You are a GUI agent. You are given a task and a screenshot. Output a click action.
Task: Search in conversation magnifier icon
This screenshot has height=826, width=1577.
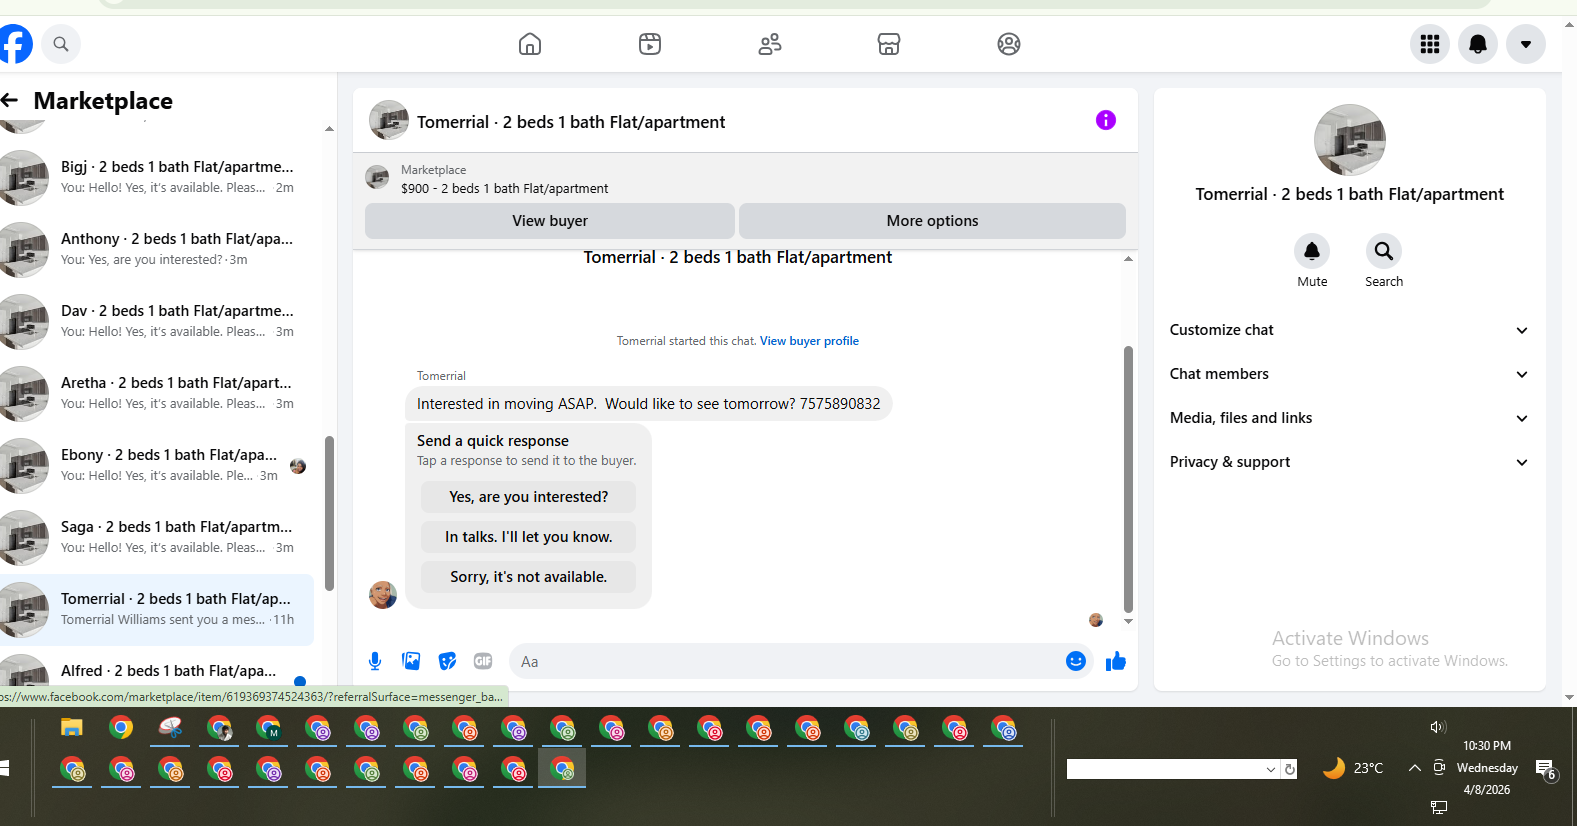tap(1384, 251)
